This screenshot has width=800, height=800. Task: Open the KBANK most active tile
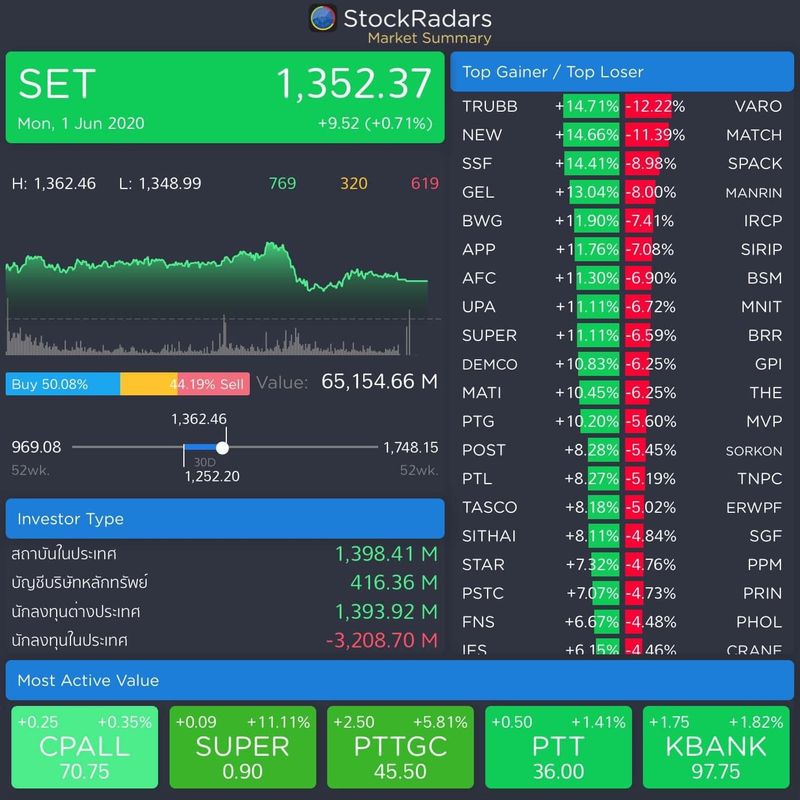tap(716, 748)
